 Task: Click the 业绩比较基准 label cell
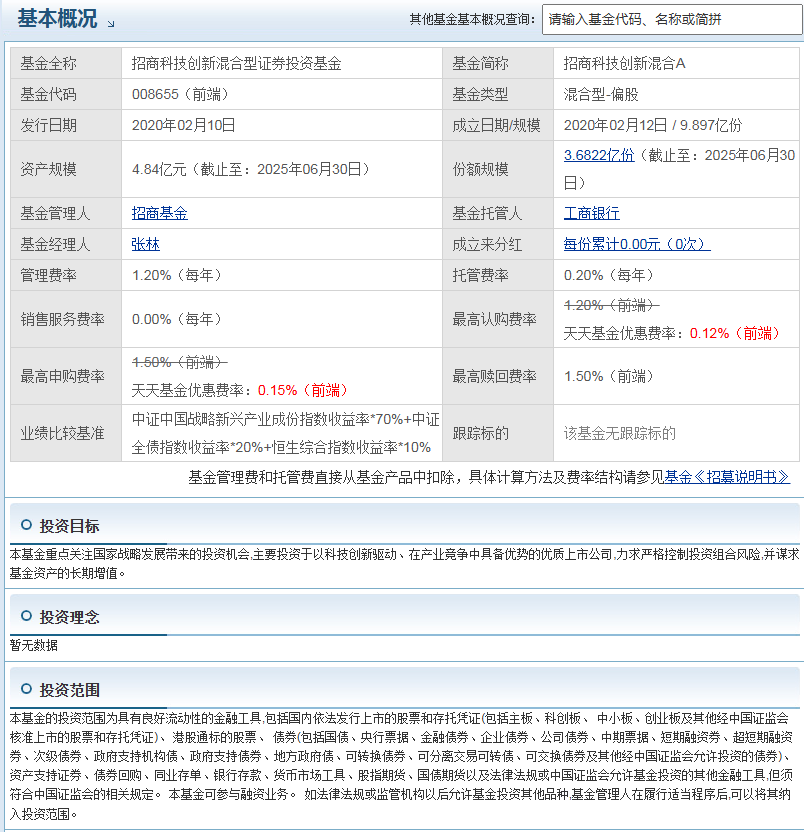pos(66,434)
